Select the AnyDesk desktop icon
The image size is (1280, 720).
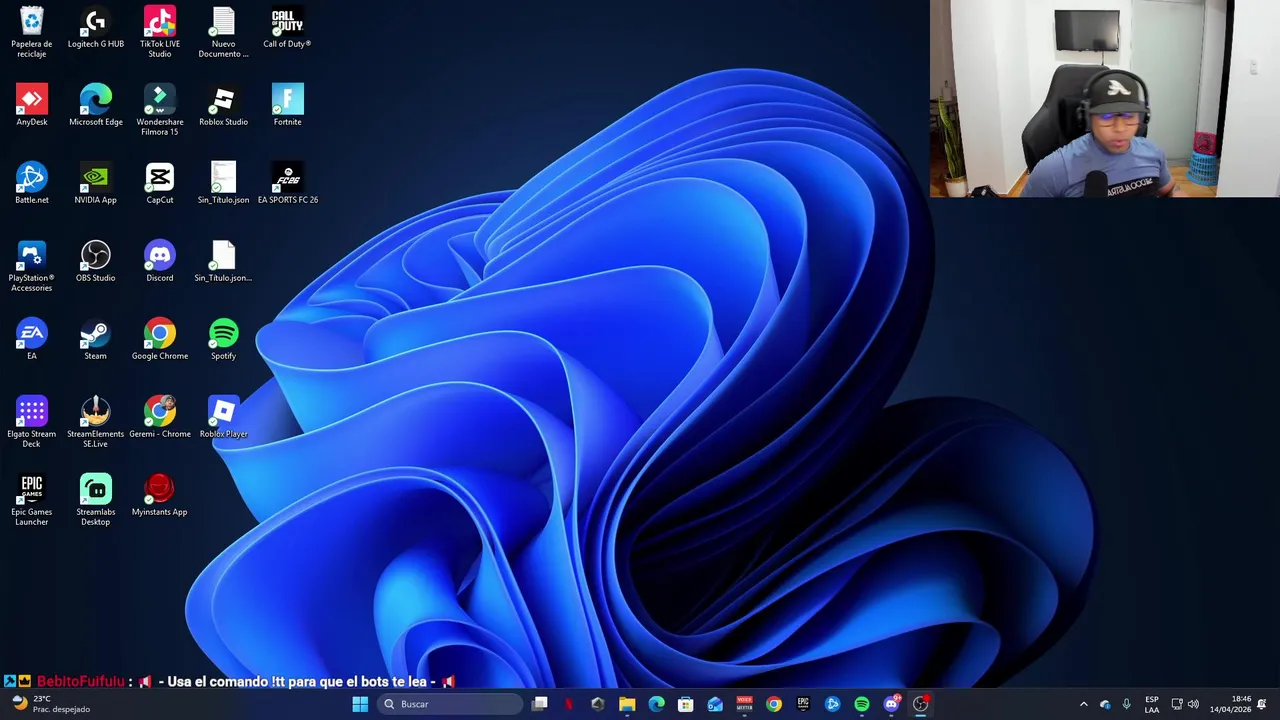32,106
